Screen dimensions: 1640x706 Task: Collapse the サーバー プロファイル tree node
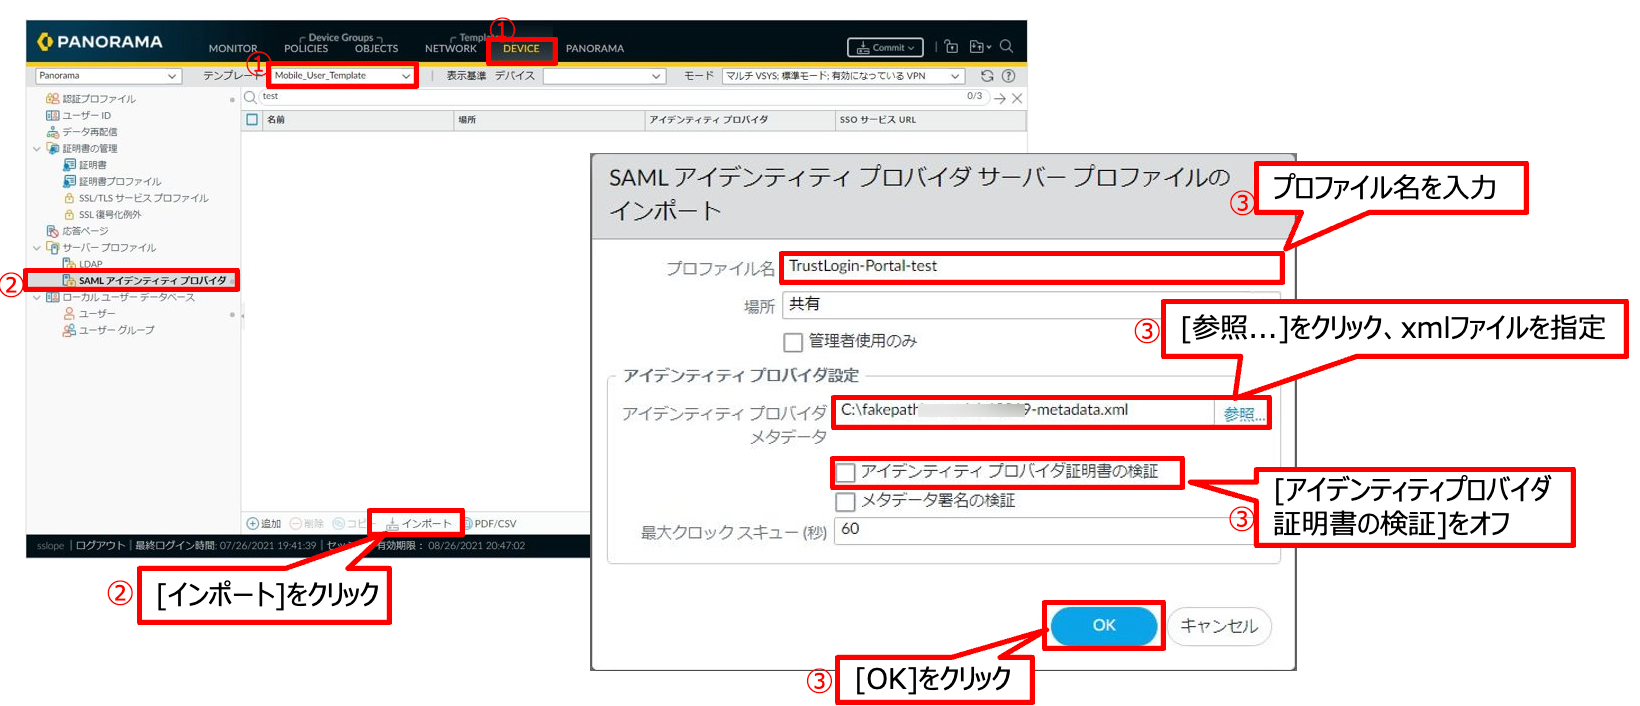pyautogui.click(x=37, y=248)
